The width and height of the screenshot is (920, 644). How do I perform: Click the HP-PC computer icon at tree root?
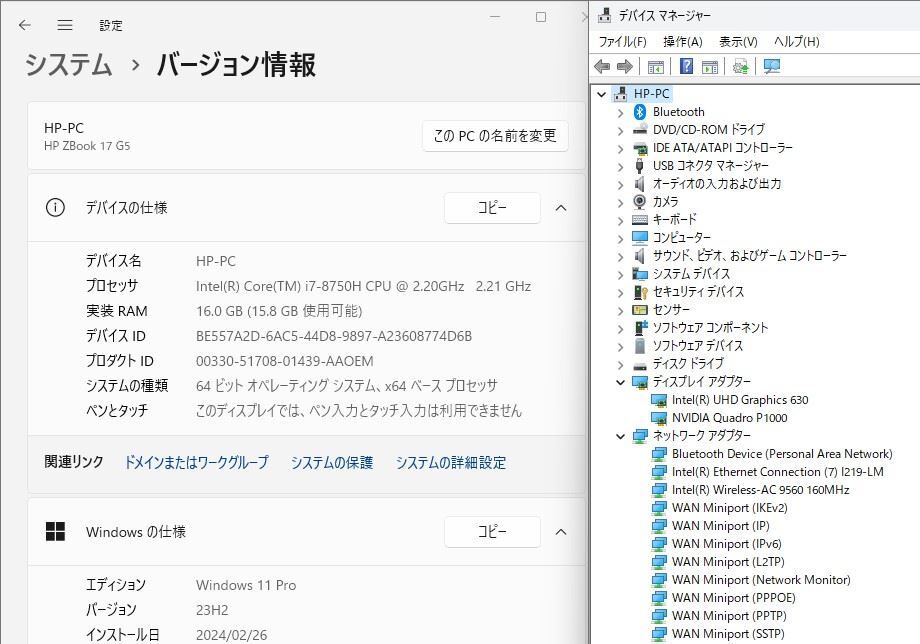(620, 94)
